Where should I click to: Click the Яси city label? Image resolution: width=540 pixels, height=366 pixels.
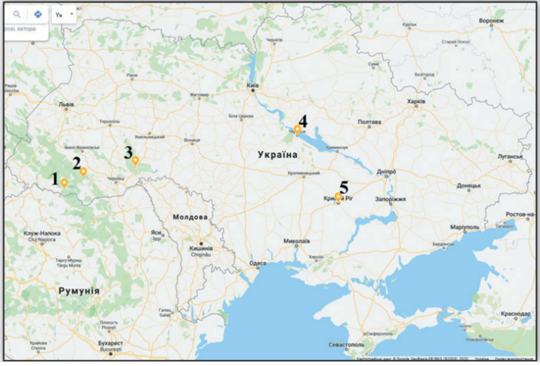point(156,233)
